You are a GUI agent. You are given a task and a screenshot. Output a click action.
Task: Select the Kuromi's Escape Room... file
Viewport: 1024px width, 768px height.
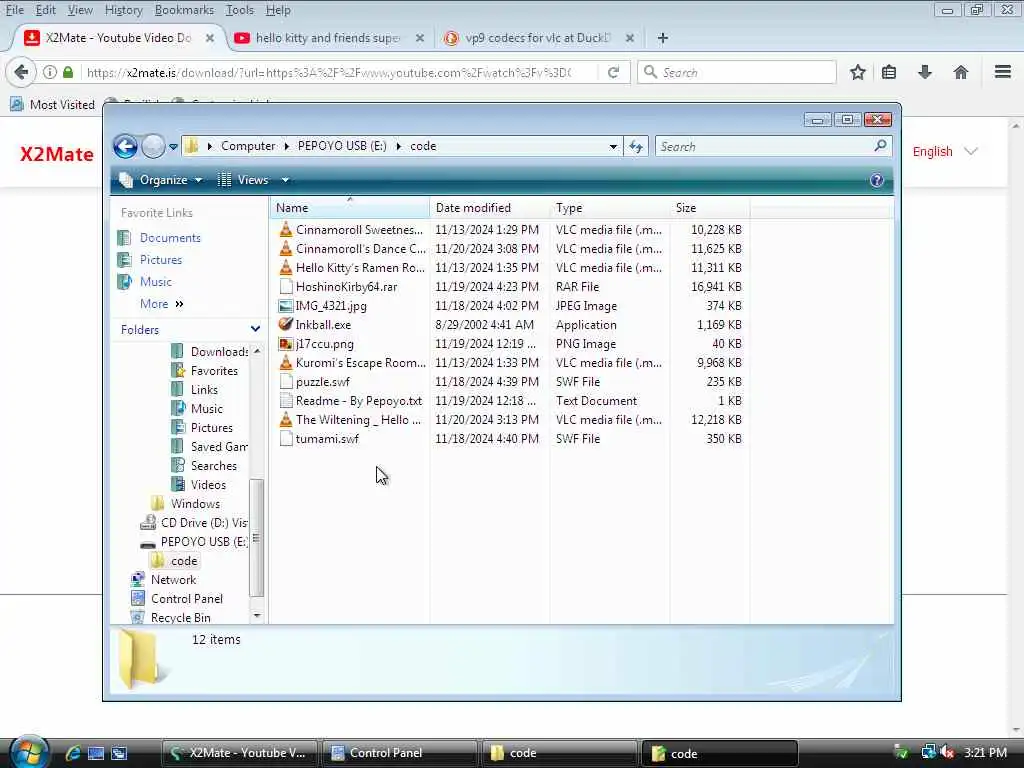point(353,362)
